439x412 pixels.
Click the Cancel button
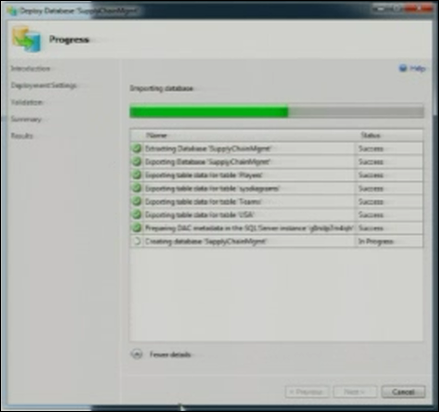(x=403, y=392)
